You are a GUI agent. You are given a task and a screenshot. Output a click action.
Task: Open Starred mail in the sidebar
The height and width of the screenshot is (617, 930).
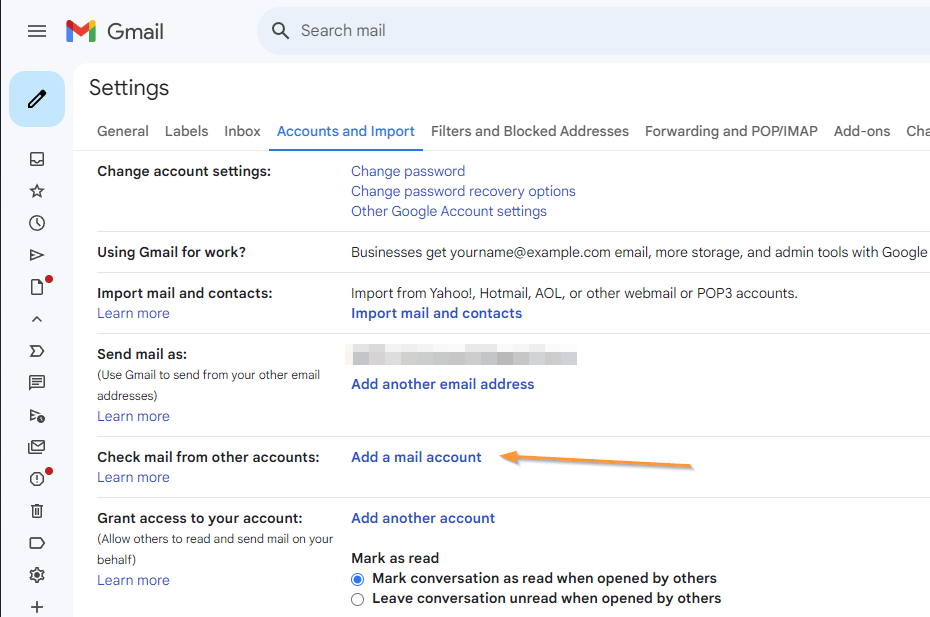(37, 191)
